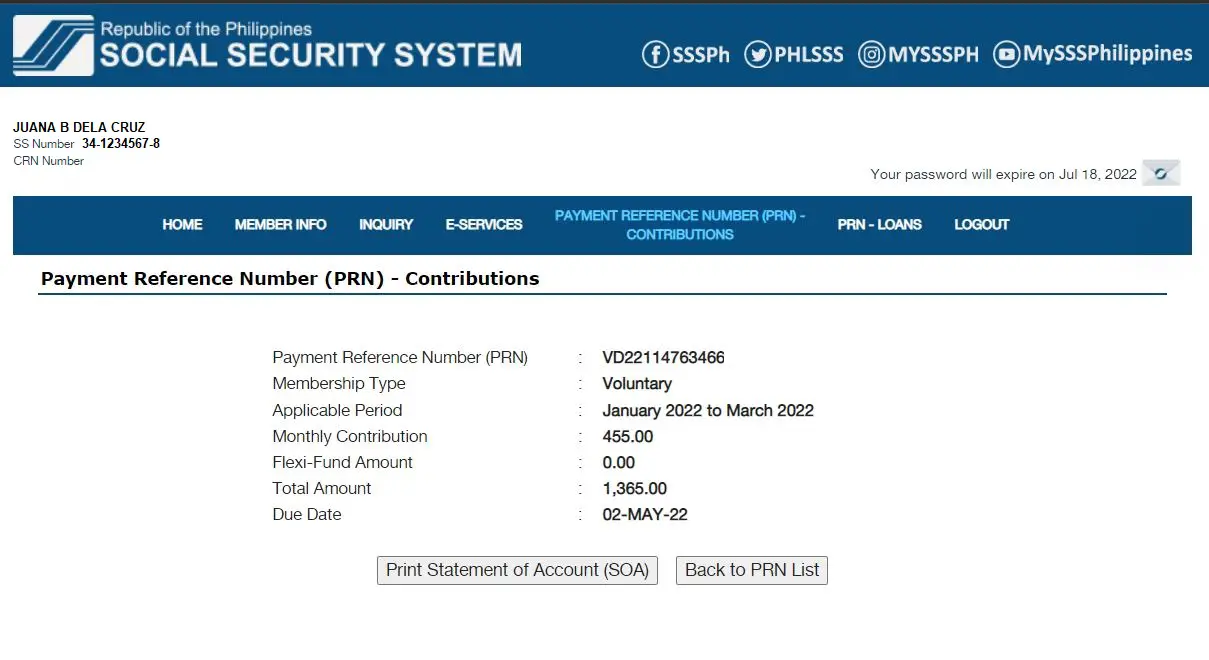Open the PRN - LOANS menu
Image resolution: width=1209 pixels, height=660 pixels.
[879, 225]
